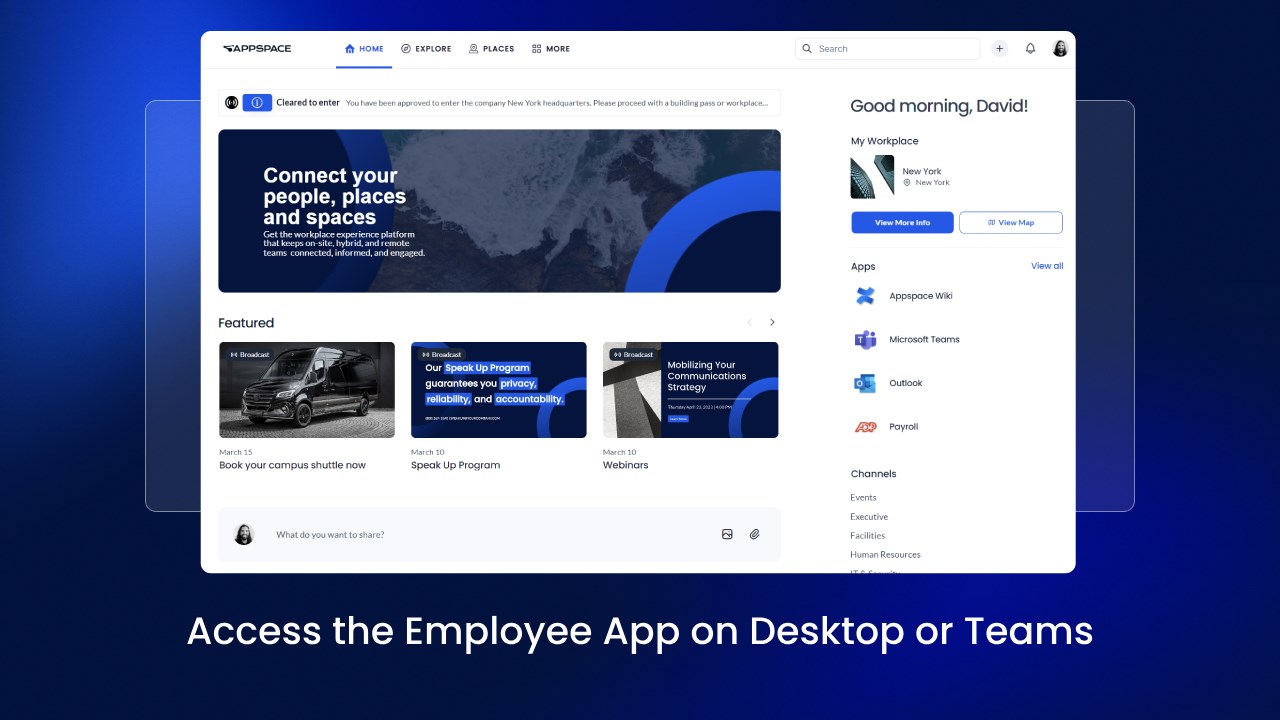1280x720 pixels.
Task: Open the Appspace Wiki app icon
Action: tap(865, 296)
